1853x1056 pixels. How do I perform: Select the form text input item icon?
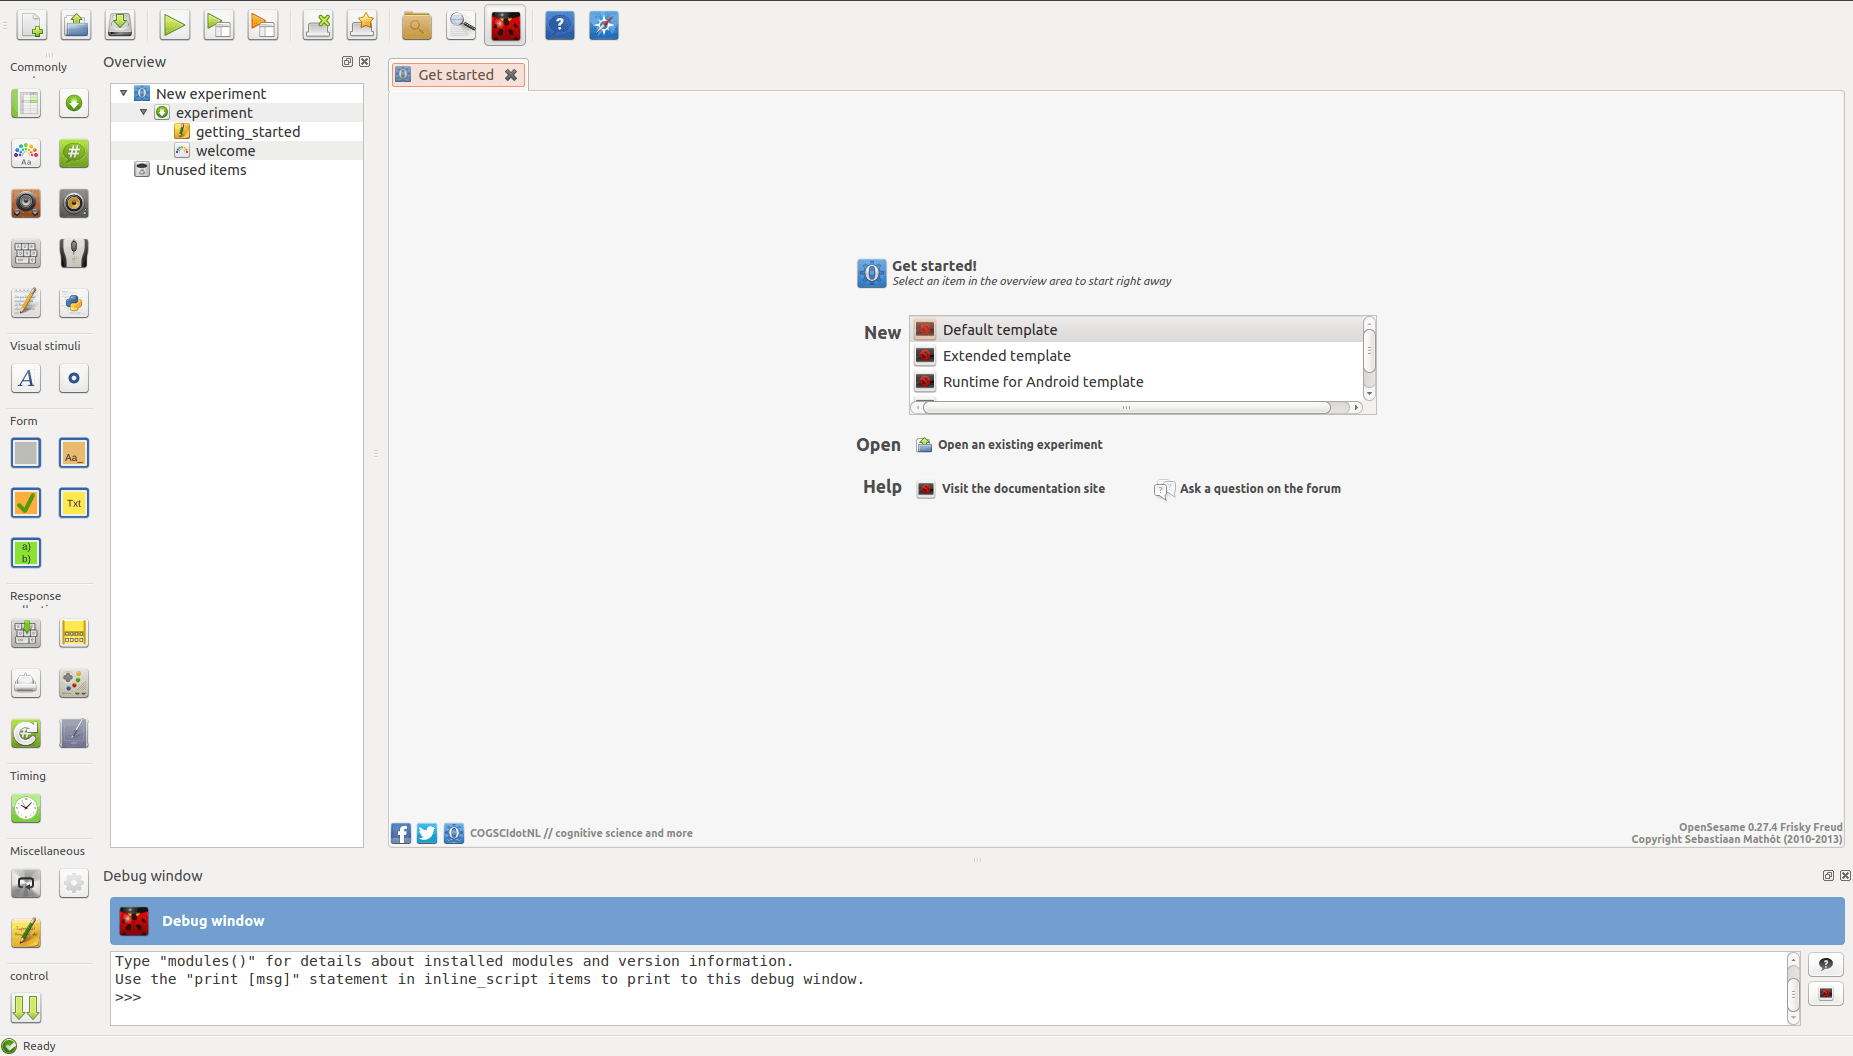click(x=74, y=453)
